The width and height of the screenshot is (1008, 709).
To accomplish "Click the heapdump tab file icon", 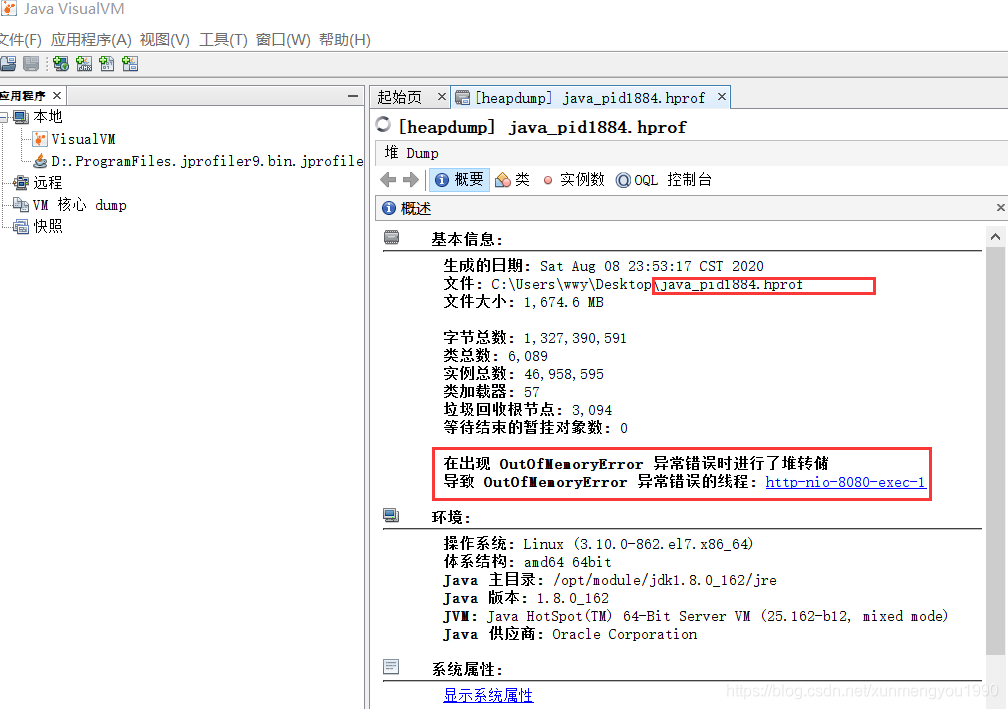I will pyautogui.click(x=462, y=98).
